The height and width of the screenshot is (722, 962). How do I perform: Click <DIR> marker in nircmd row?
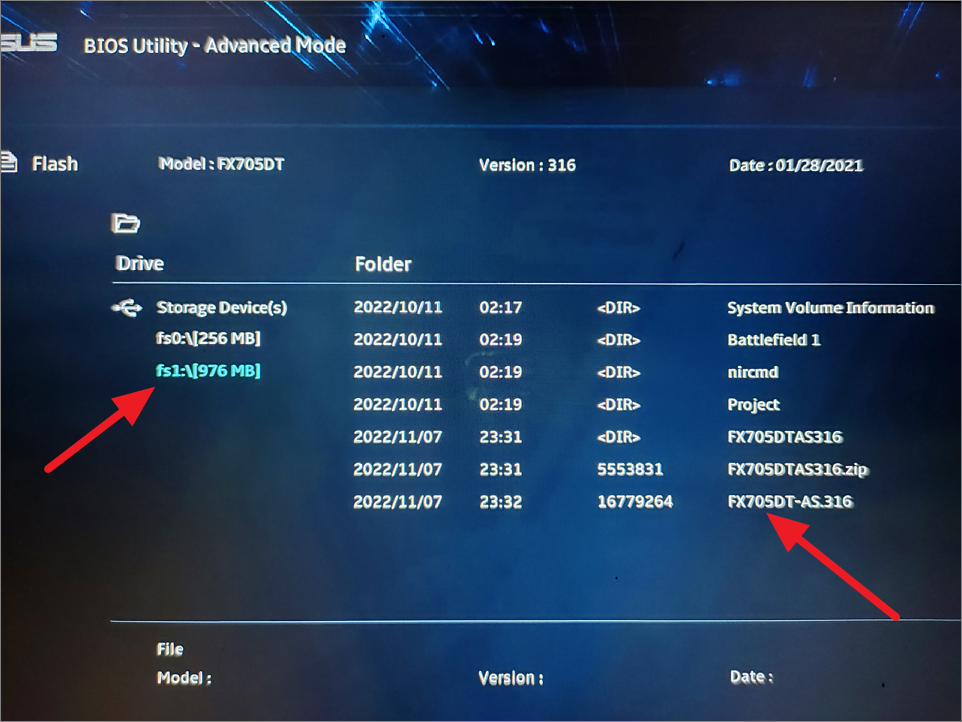(618, 372)
